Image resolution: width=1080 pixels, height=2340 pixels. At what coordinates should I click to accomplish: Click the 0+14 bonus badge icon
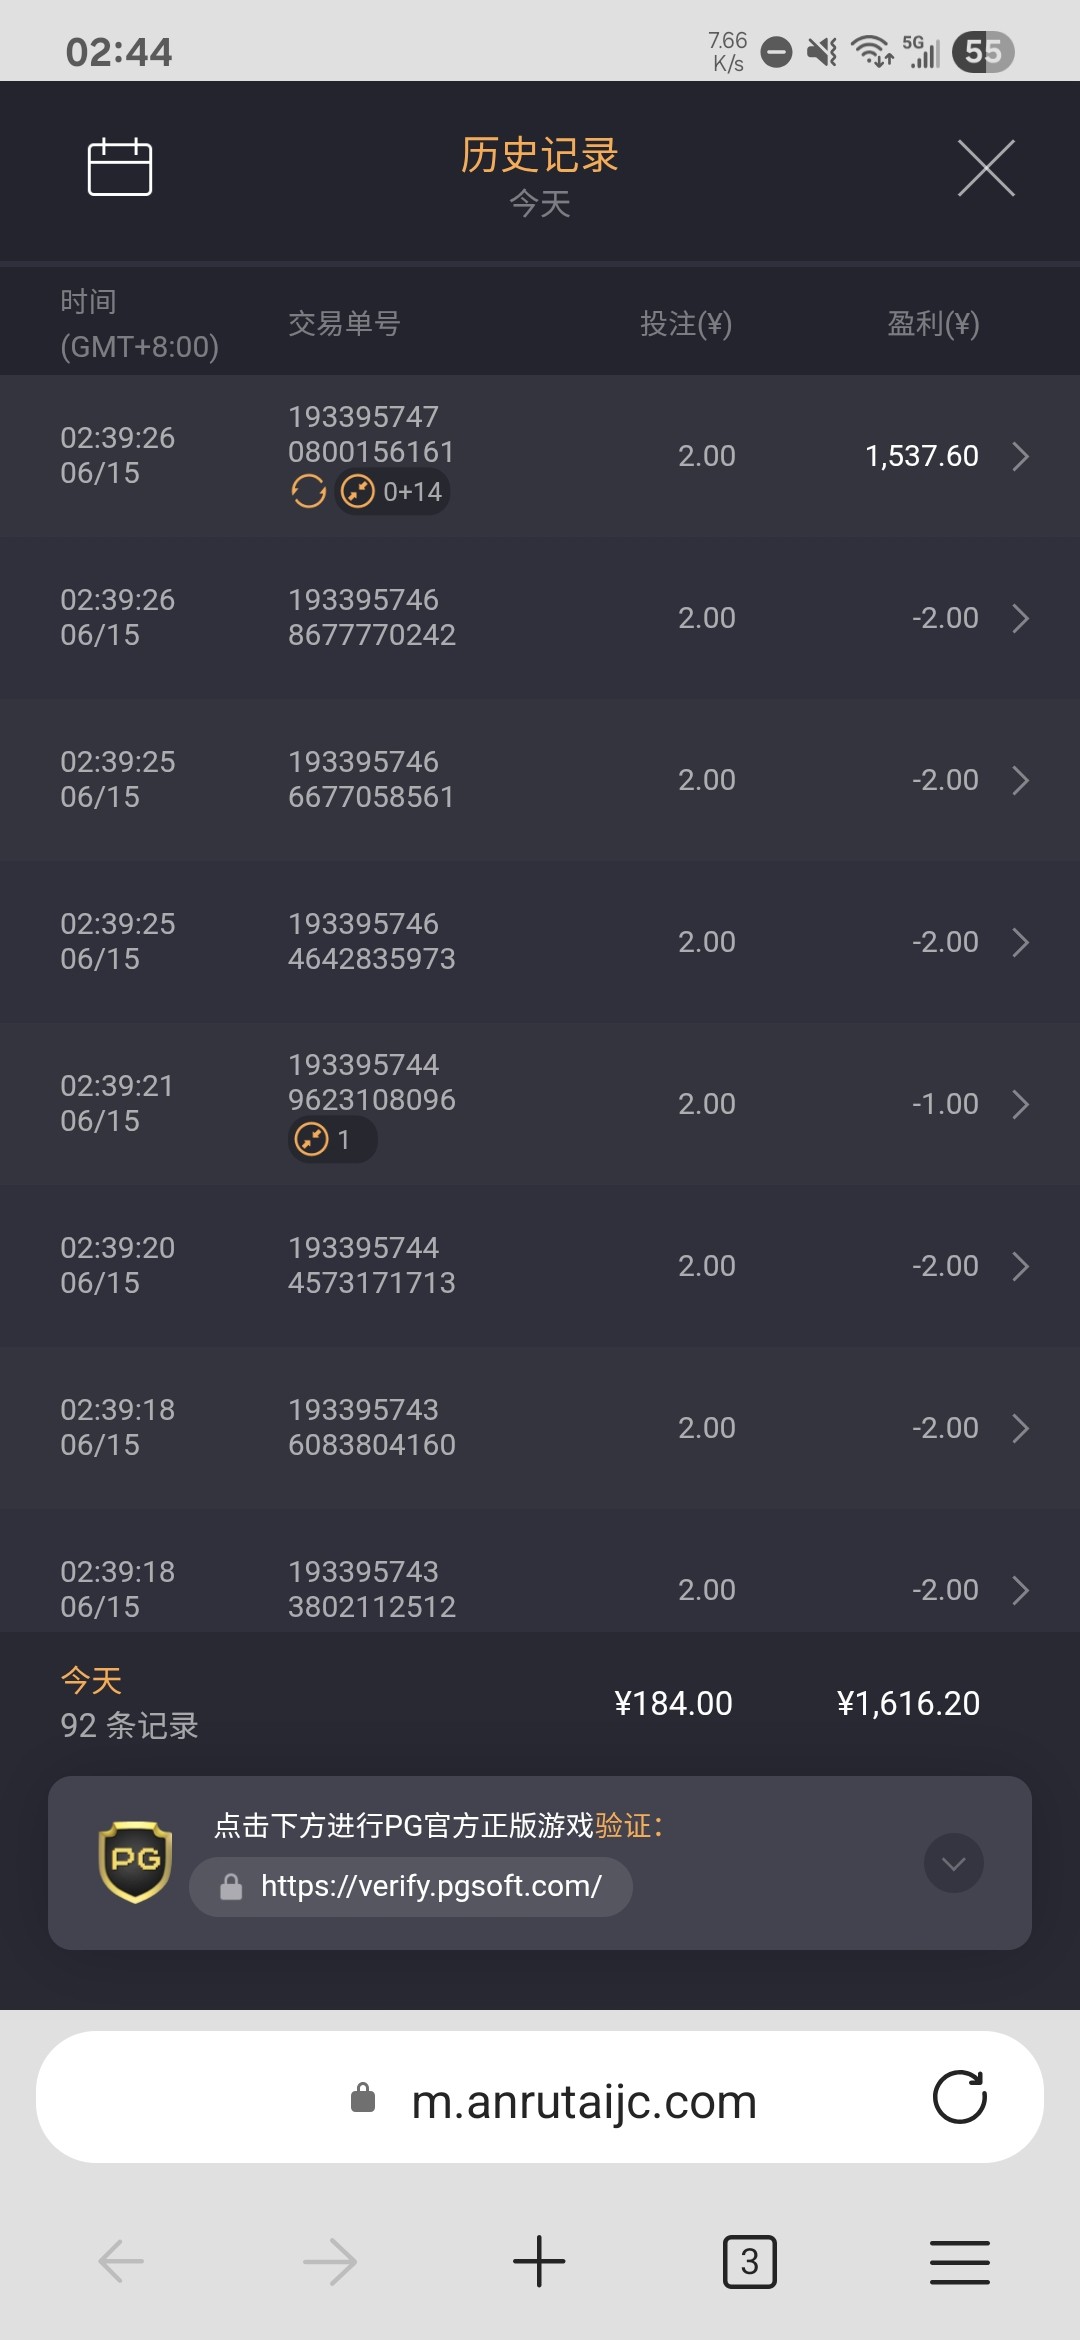392,492
